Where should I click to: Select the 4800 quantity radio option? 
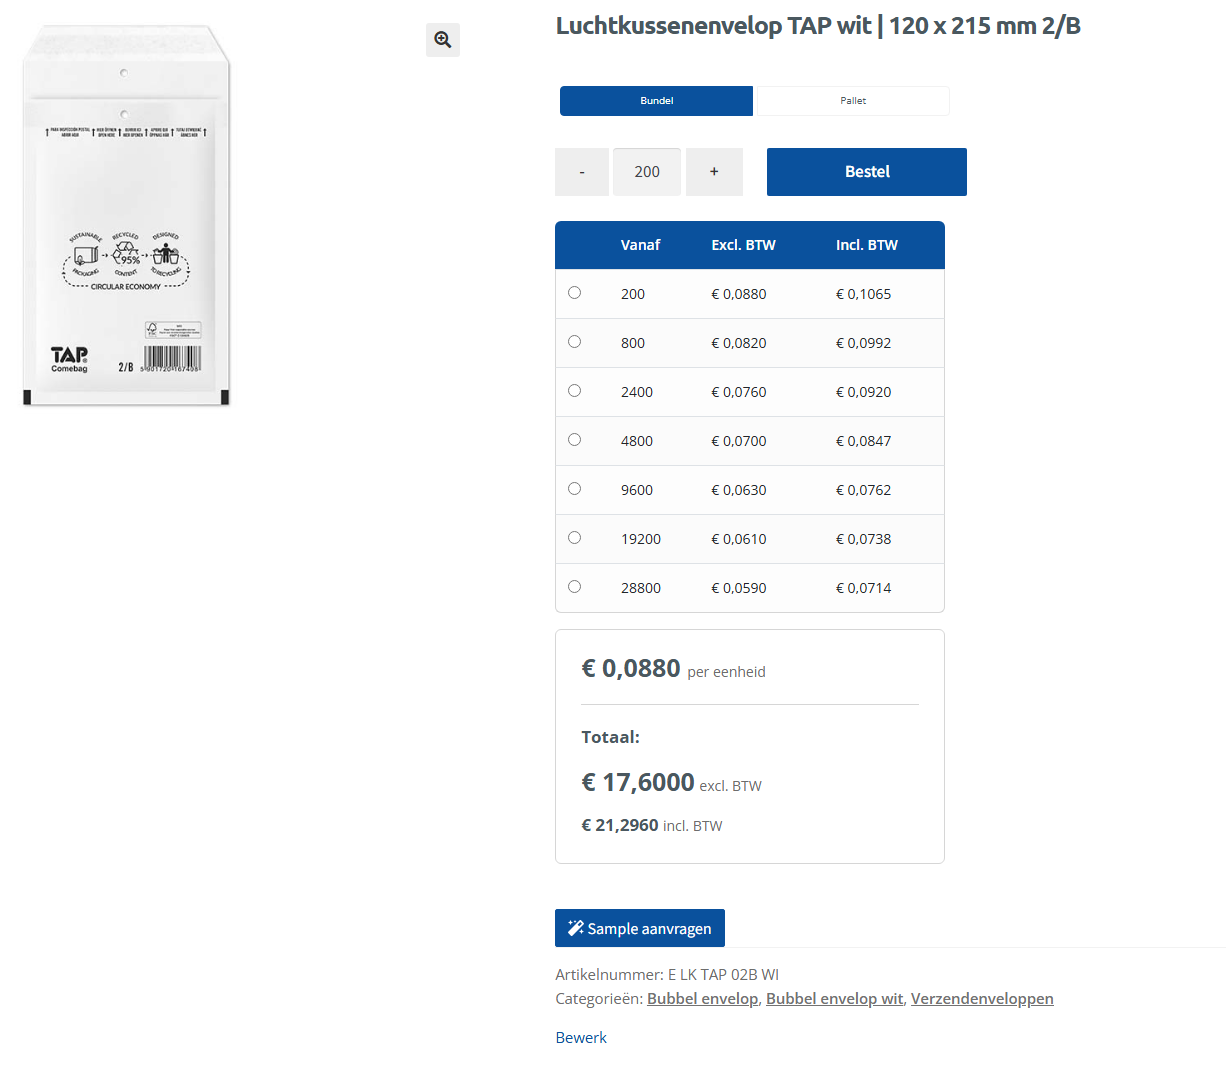point(575,440)
